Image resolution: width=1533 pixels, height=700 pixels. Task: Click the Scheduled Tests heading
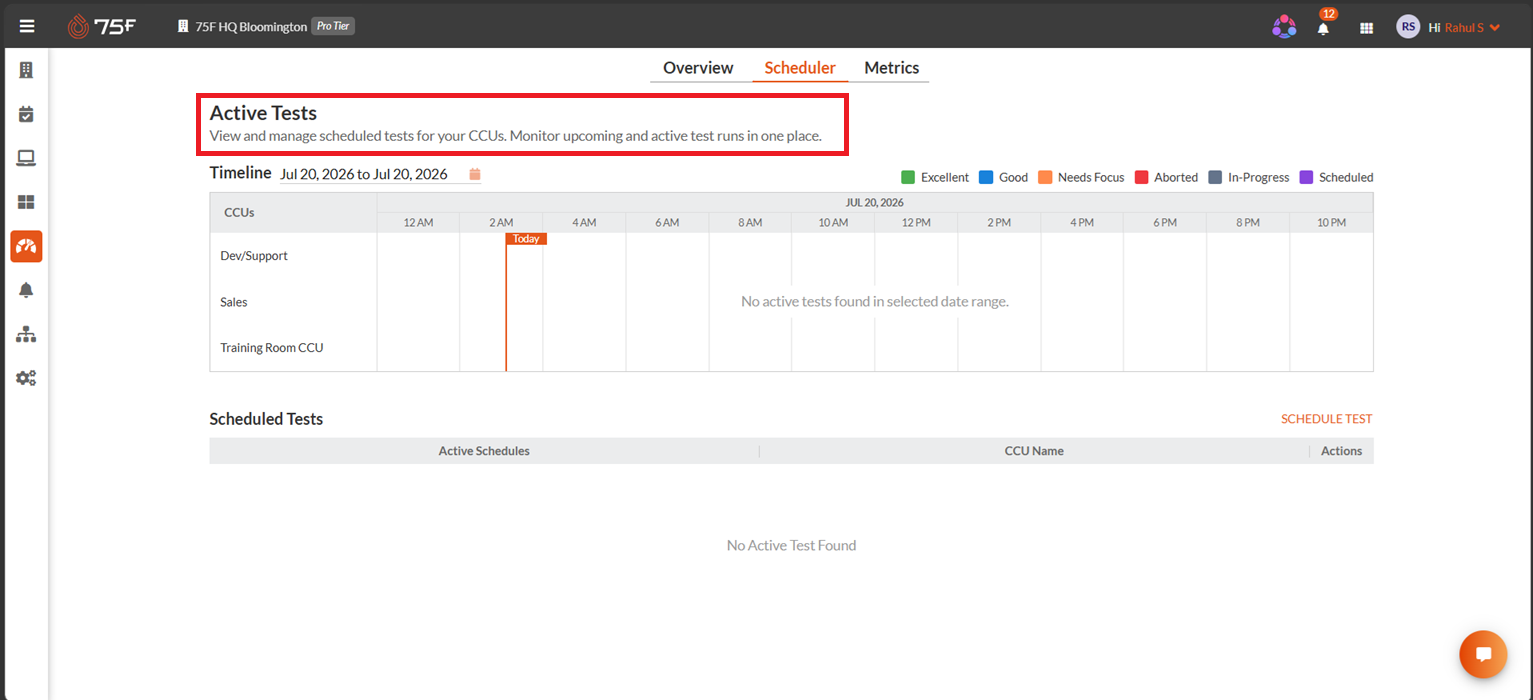point(266,419)
